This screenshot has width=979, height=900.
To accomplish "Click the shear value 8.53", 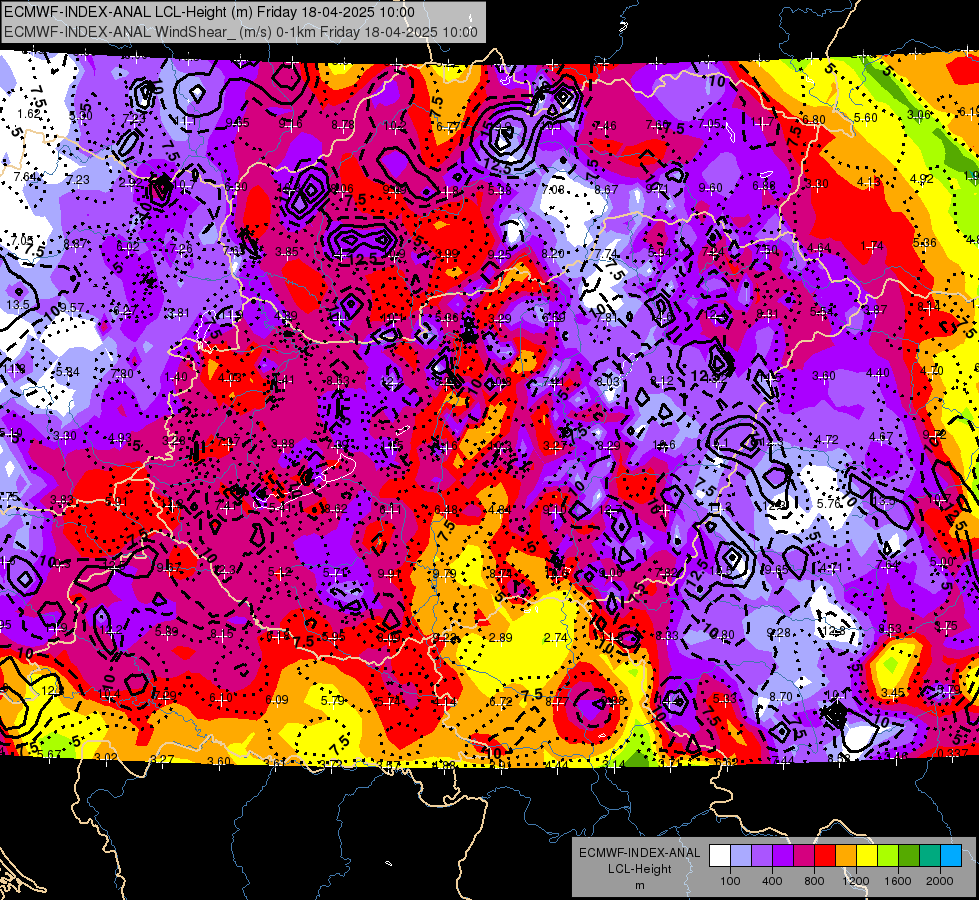I will click(890, 628).
